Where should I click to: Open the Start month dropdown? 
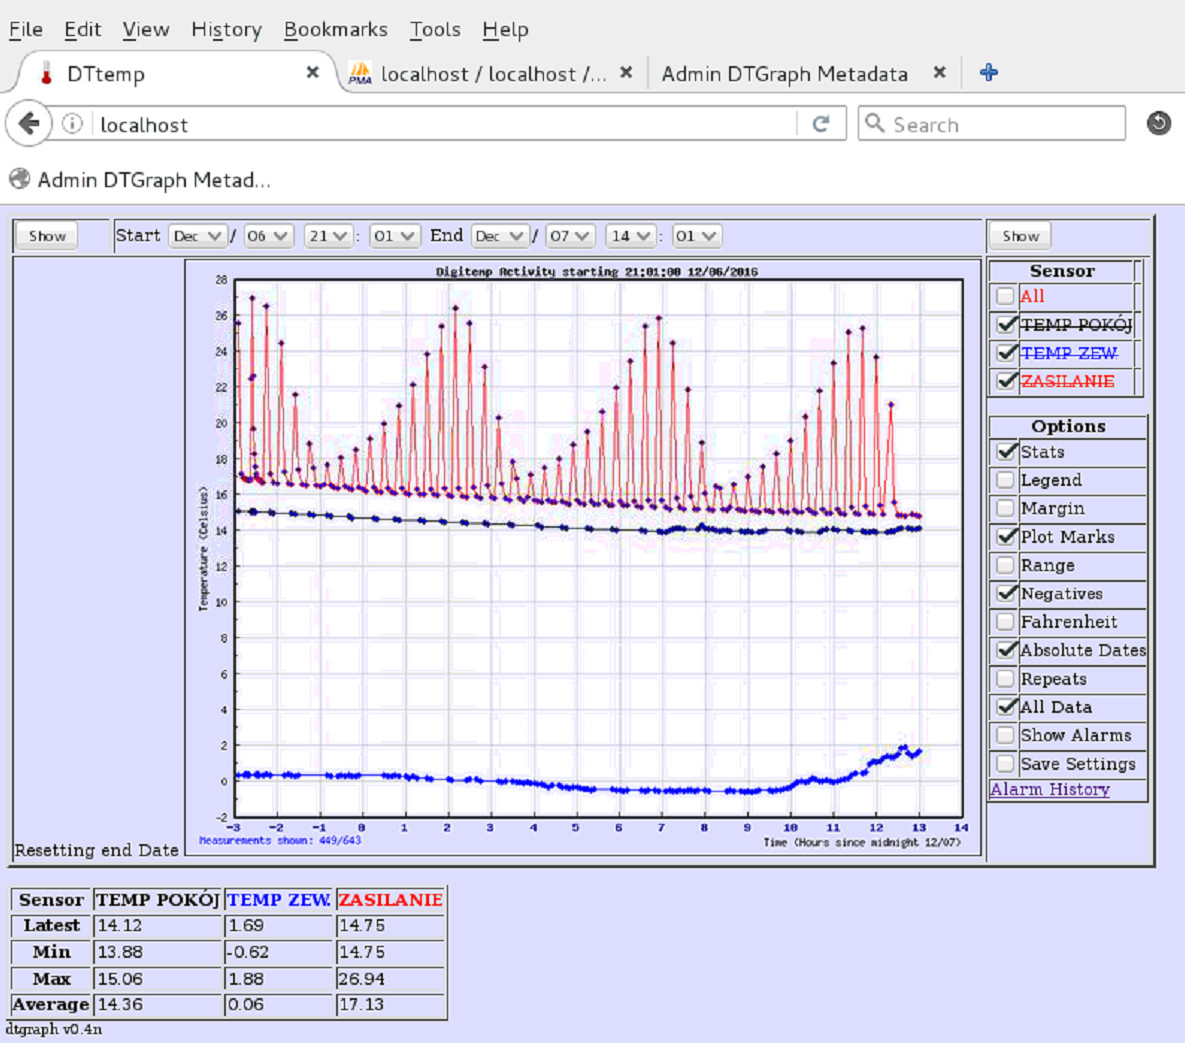tap(196, 237)
